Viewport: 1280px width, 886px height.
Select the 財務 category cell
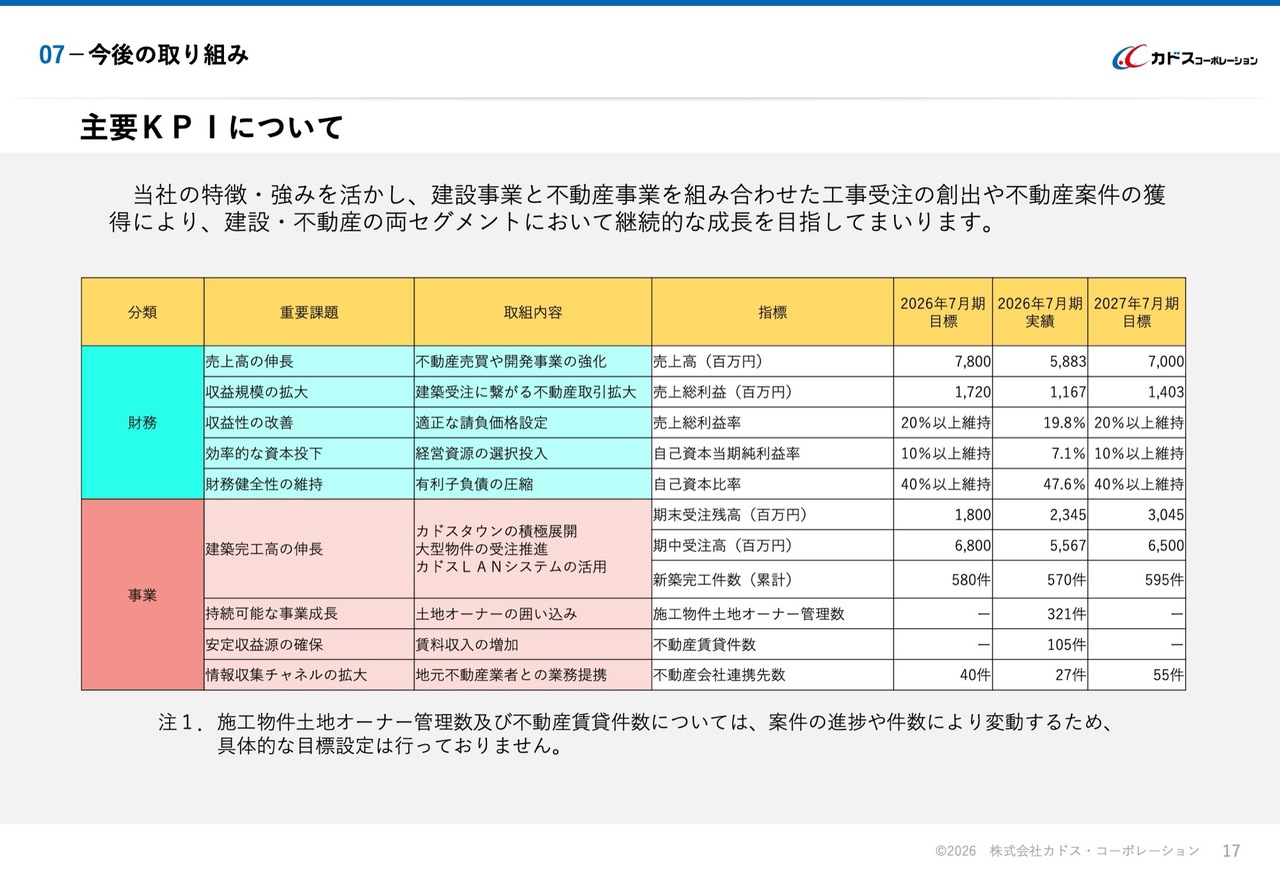coord(142,423)
